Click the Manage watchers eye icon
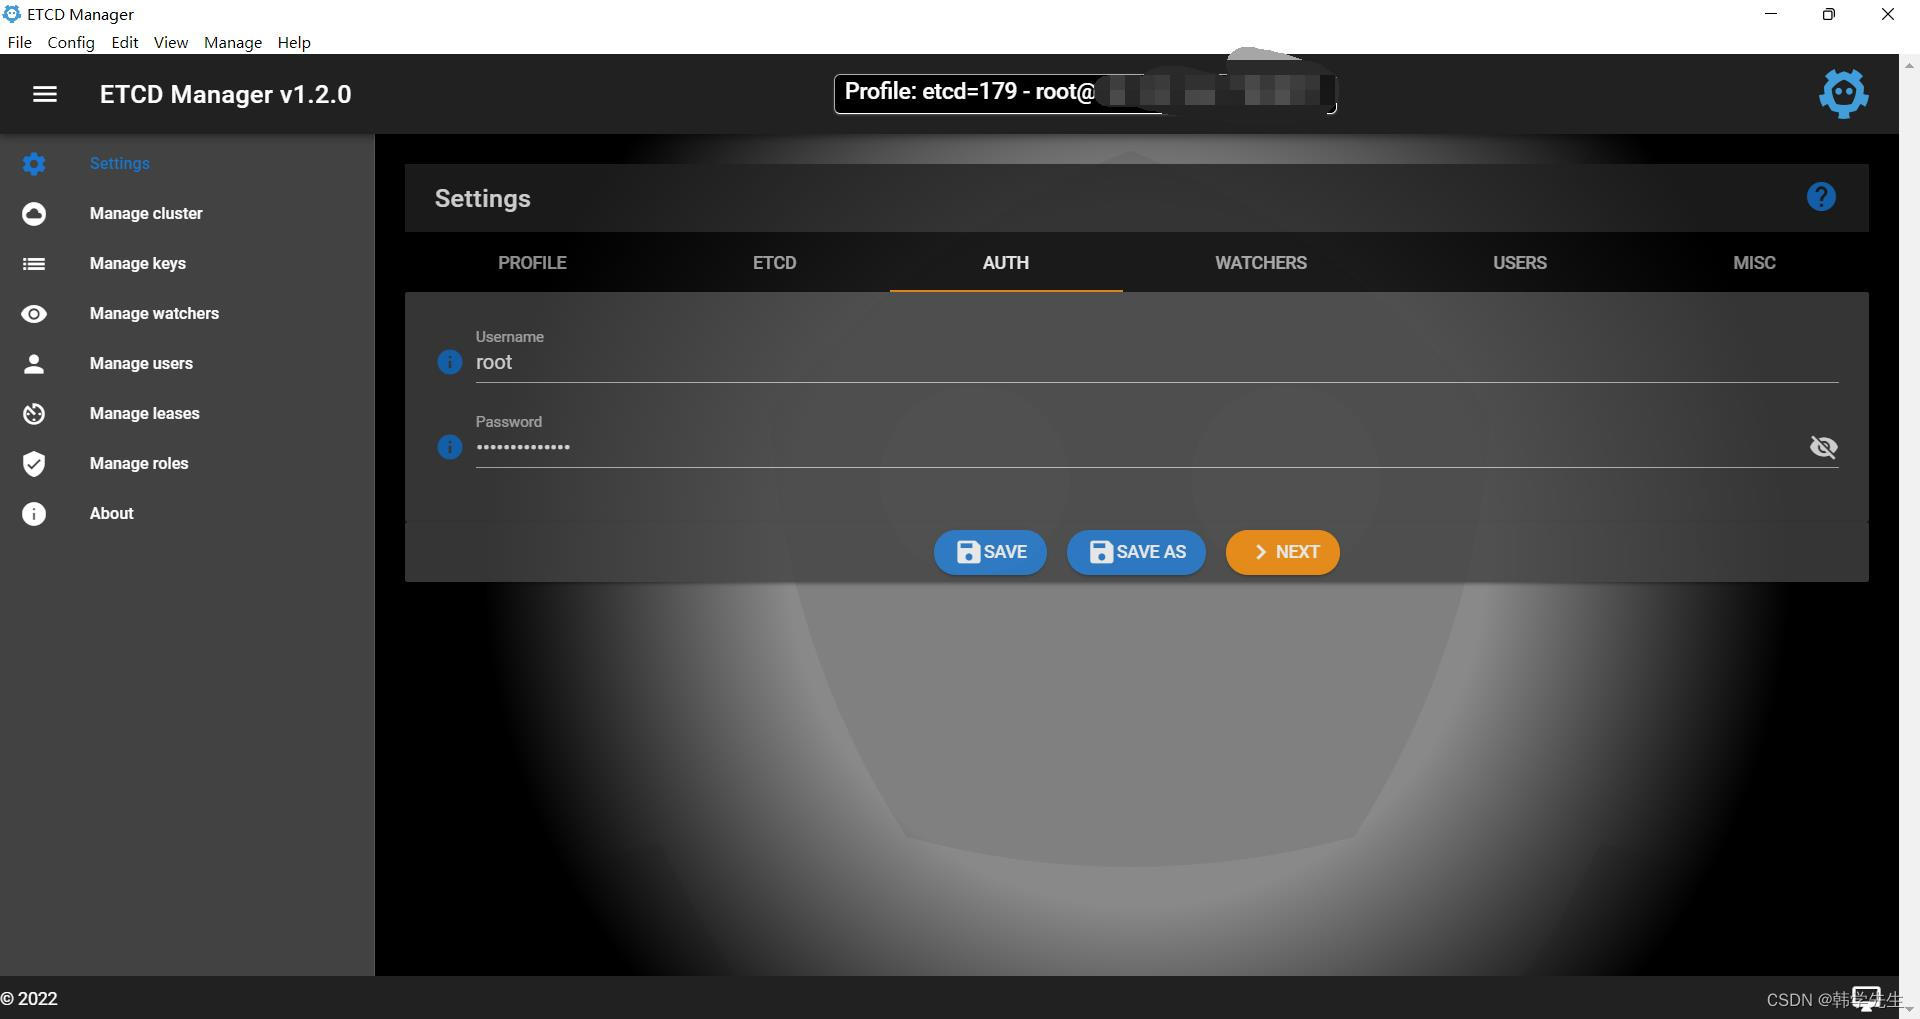This screenshot has height=1019, width=1920. [x=34, y=313]
